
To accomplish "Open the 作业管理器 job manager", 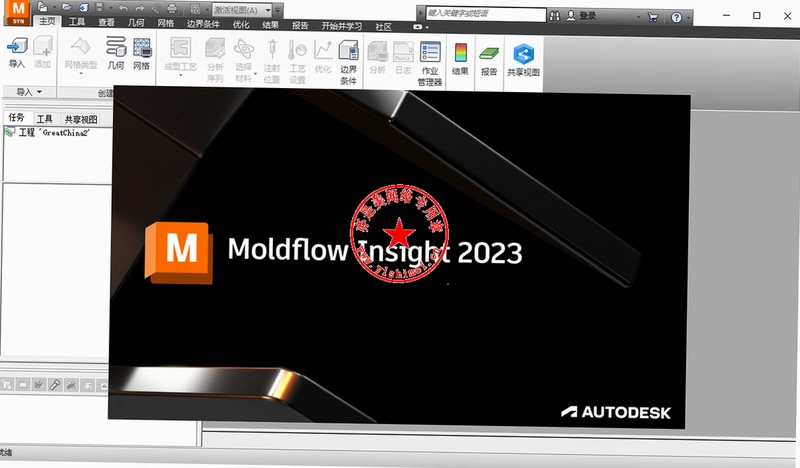I will pos(430,63).
